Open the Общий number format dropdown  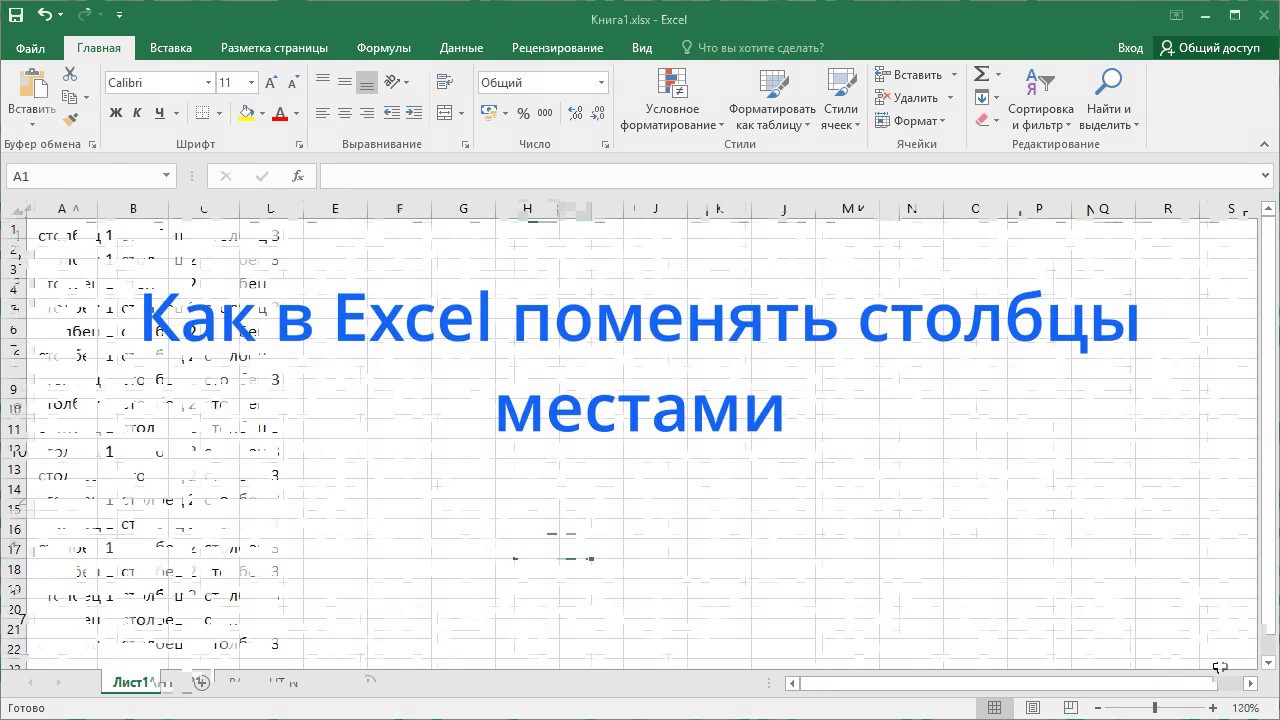tap(601, 83)
